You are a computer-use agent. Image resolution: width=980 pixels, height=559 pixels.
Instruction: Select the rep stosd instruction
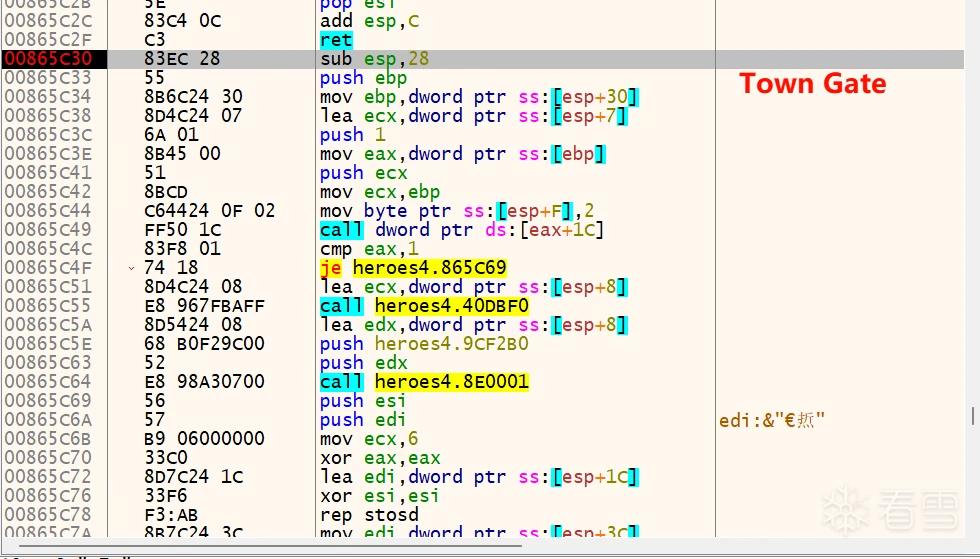point(369,515)
